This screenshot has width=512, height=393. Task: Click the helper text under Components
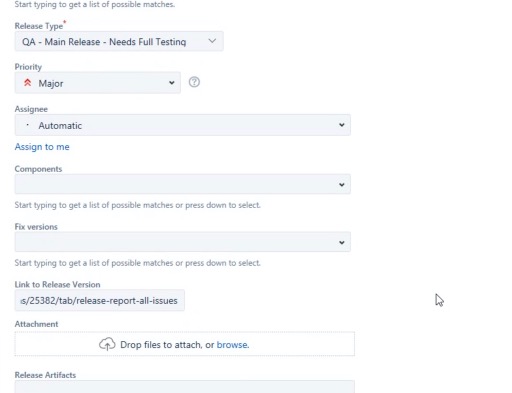click(137, 205)
